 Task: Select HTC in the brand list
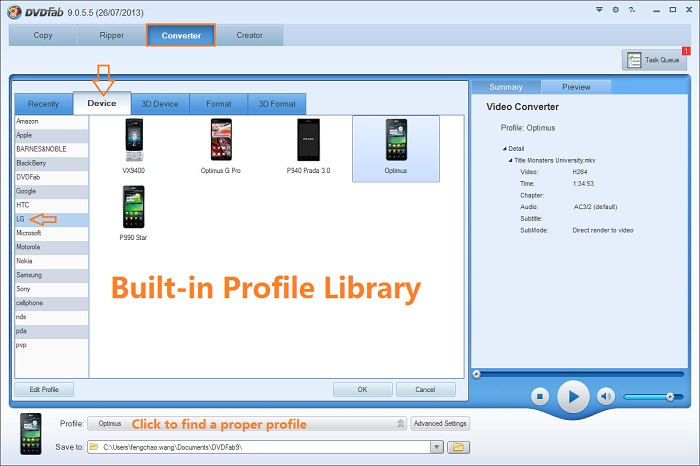click(x=51, y=205)
